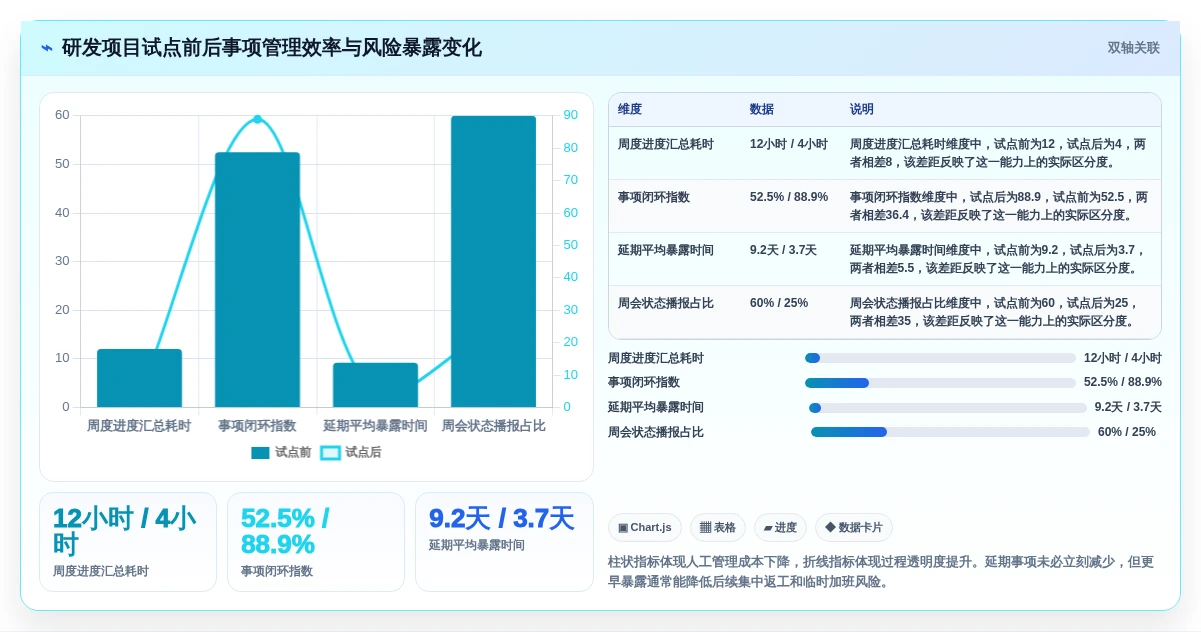
Task: Click the 说明 column header
Action: (862, 110)
